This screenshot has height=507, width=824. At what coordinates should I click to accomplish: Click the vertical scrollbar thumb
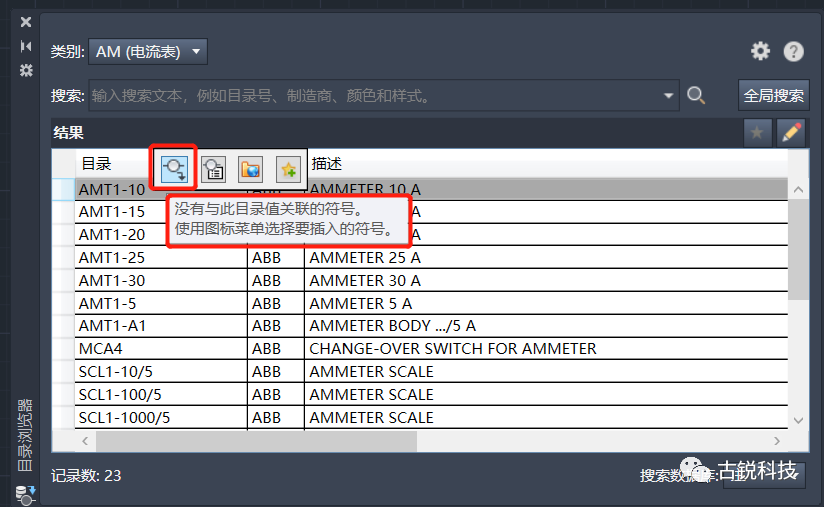[x=798, y=250]
